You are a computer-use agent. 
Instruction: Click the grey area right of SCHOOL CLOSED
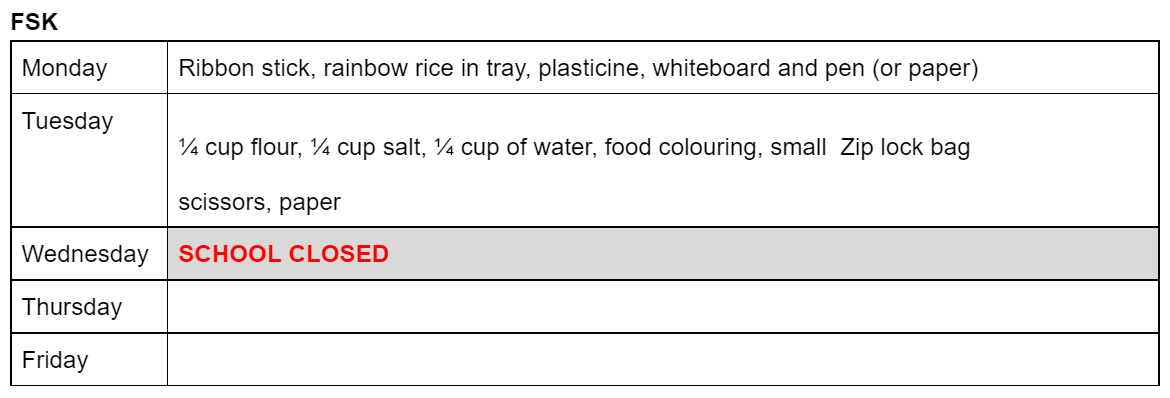point(772,254)
